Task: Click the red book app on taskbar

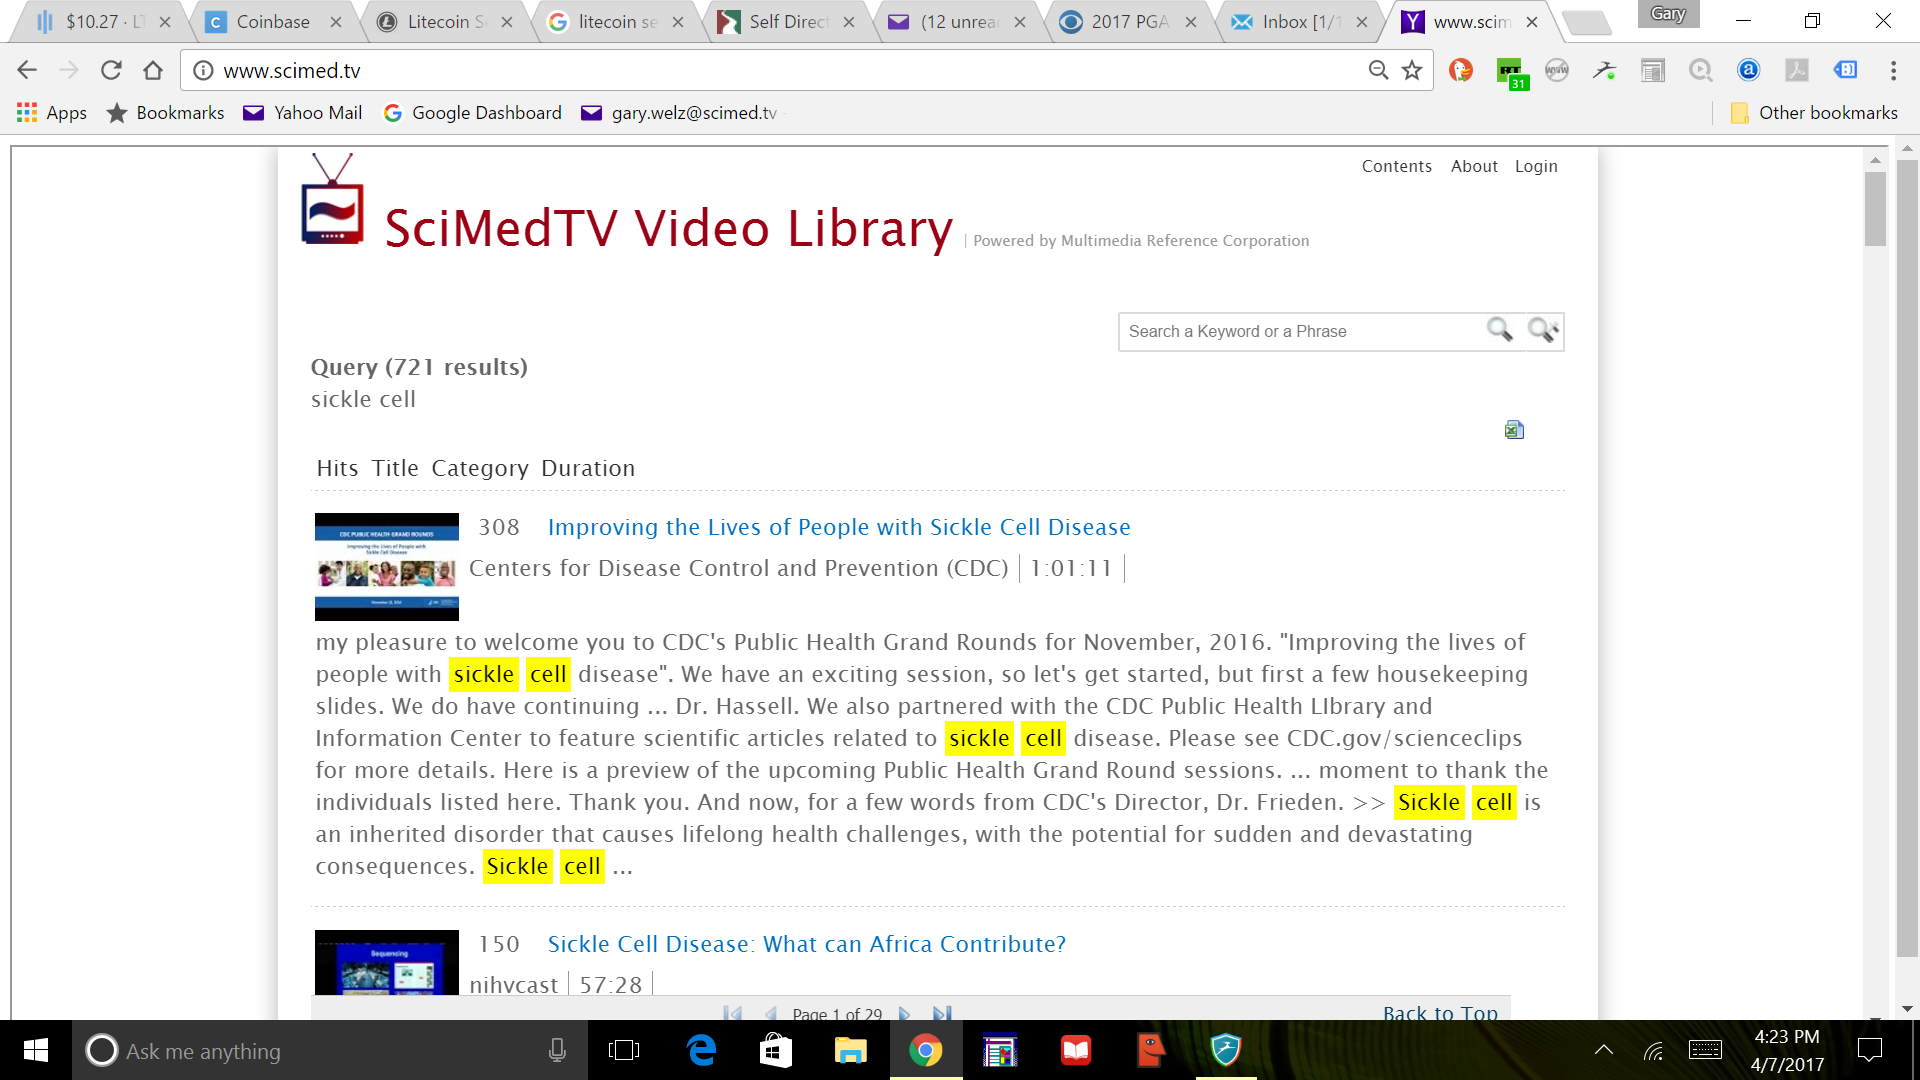Action: coord(1076,1050)
